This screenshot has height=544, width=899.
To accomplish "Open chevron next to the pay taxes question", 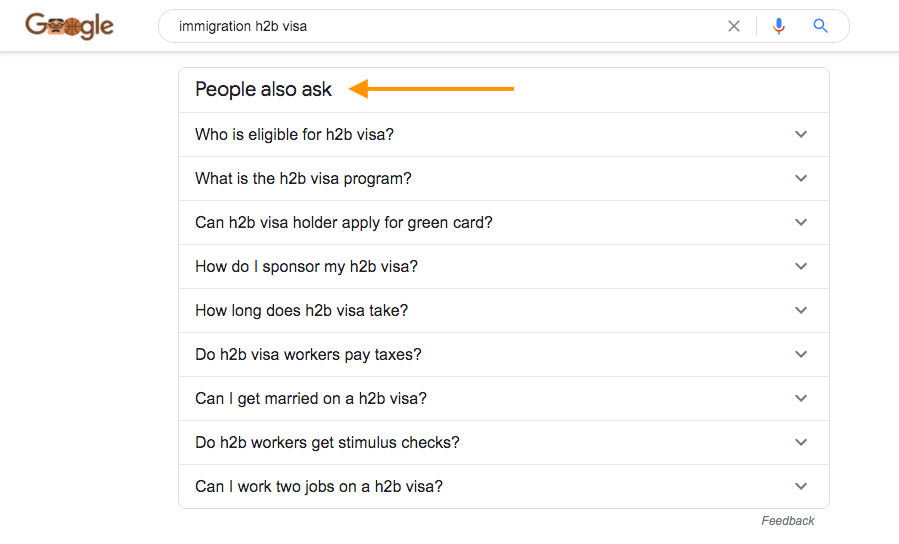I will (801, 354).
